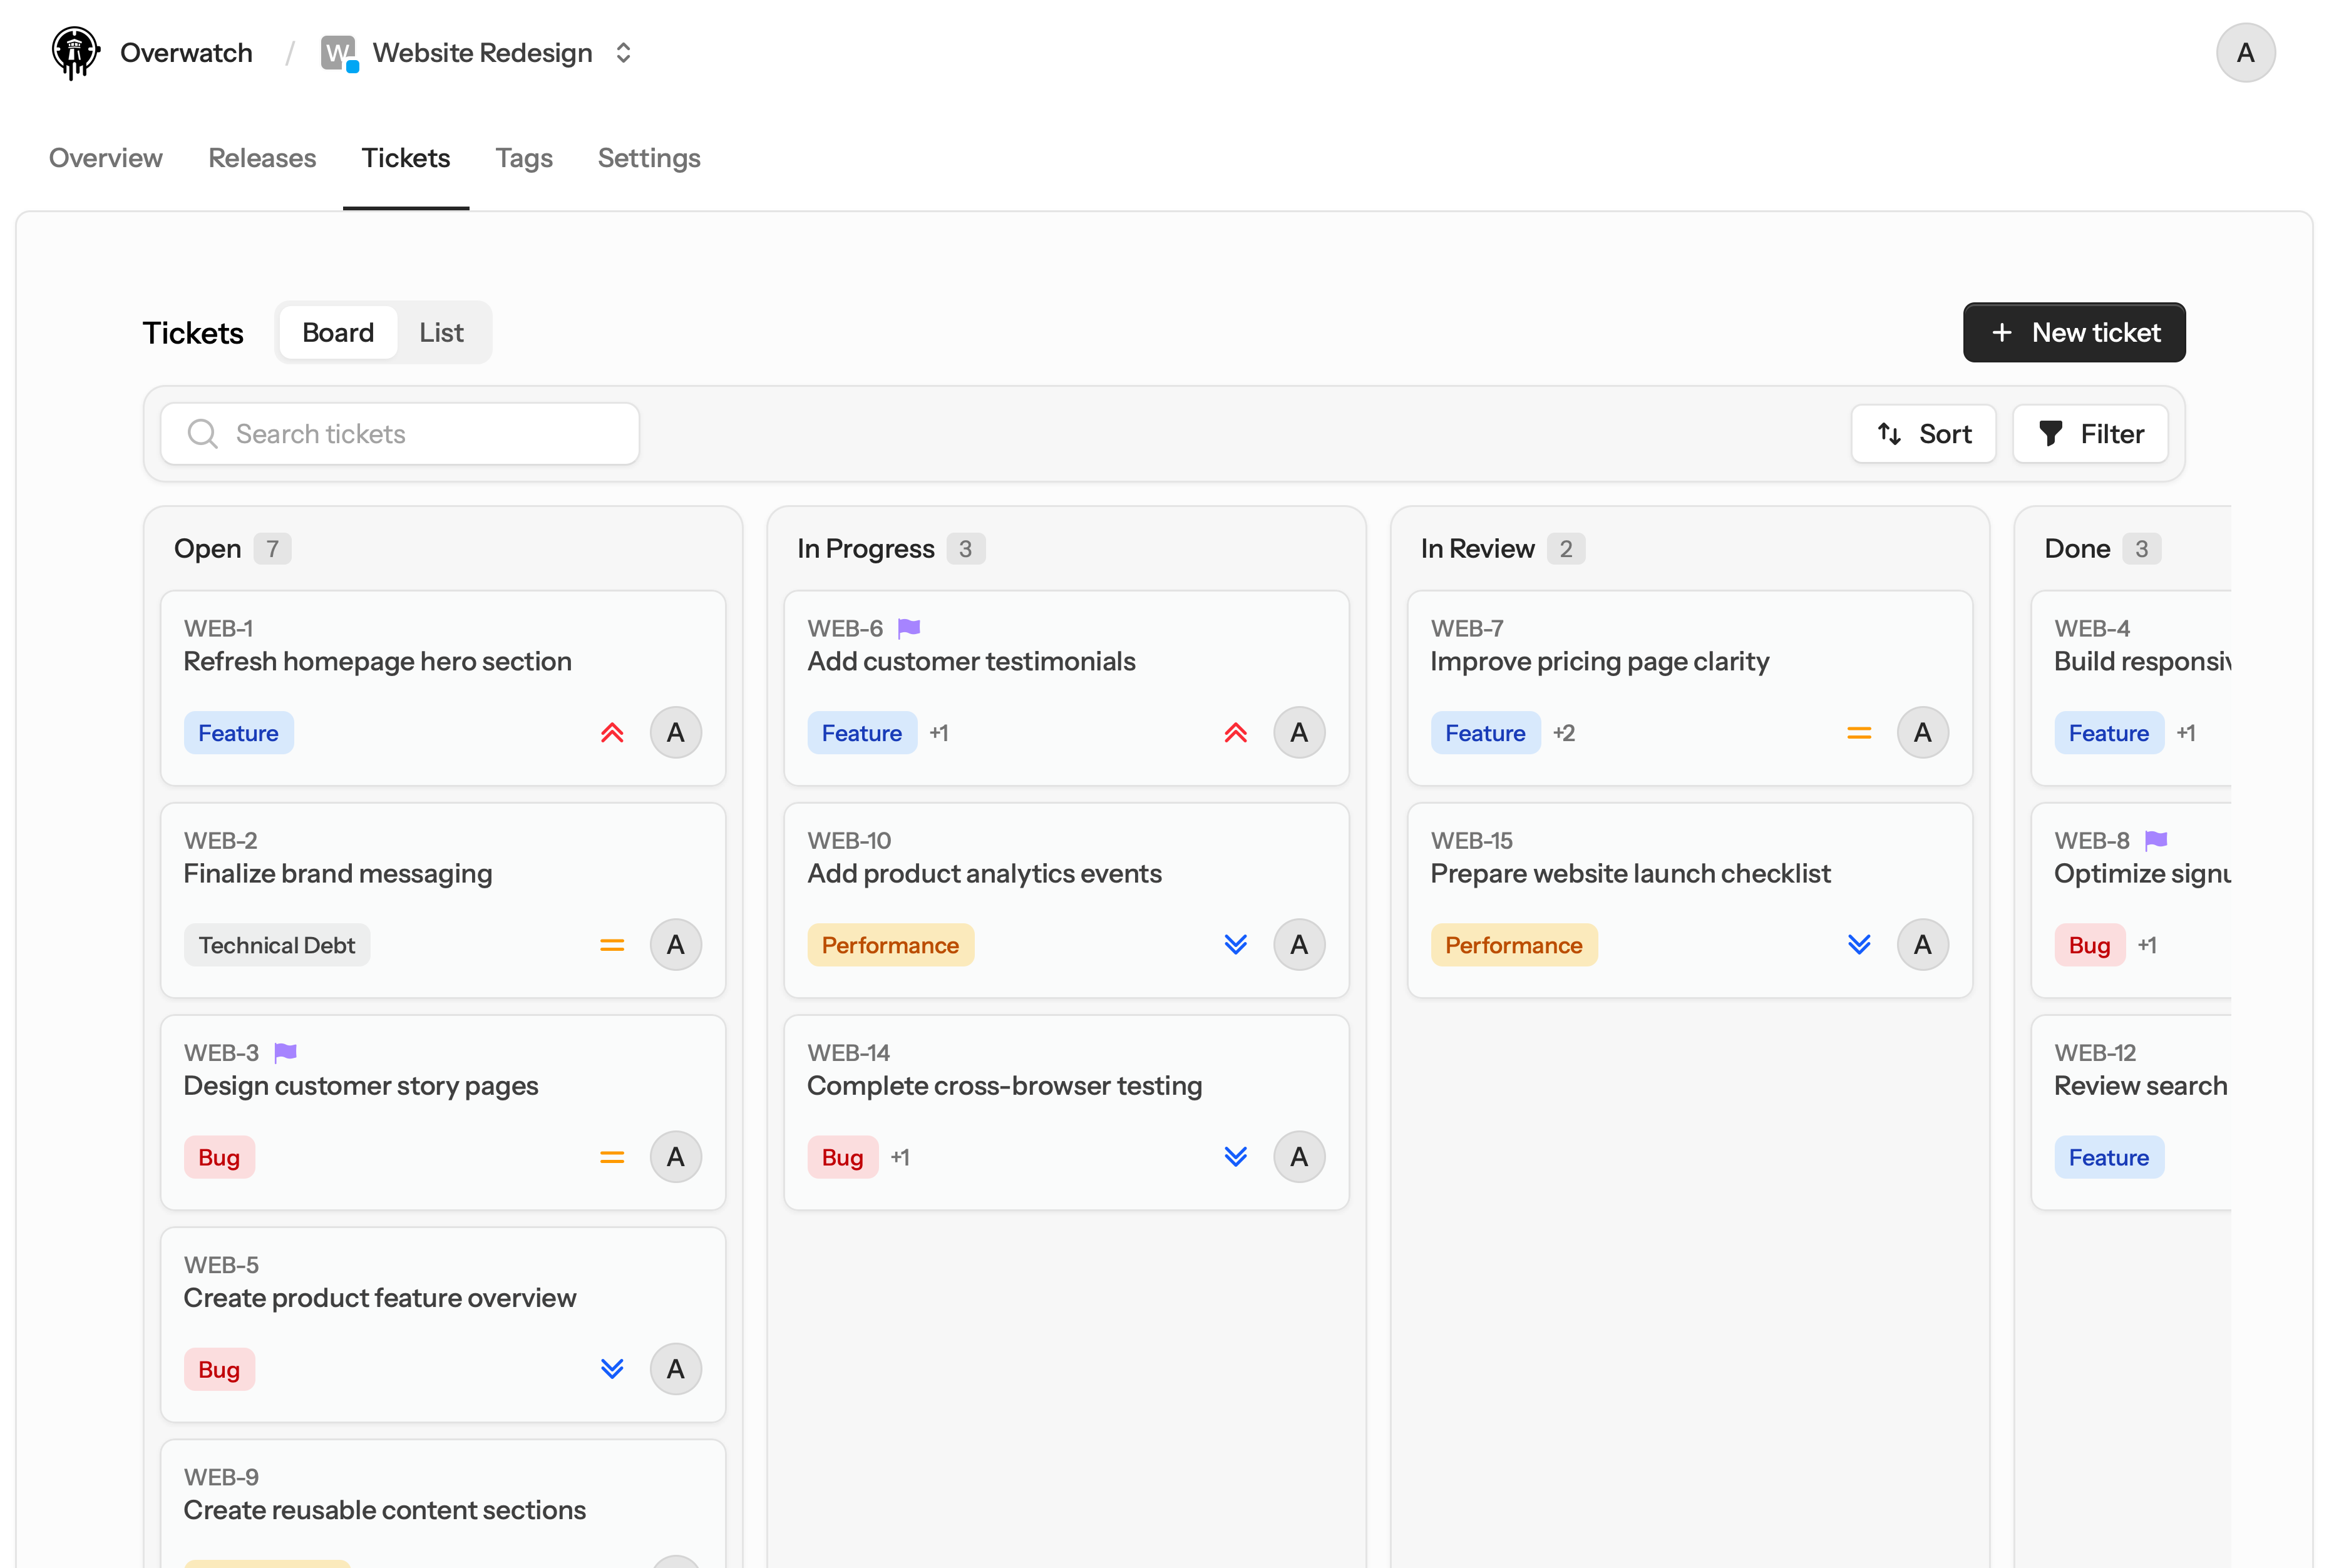Click assignee avatar on WEB-7
The height and width of the screenshot is (1568, 2329).
click(x=1922, y=733)
